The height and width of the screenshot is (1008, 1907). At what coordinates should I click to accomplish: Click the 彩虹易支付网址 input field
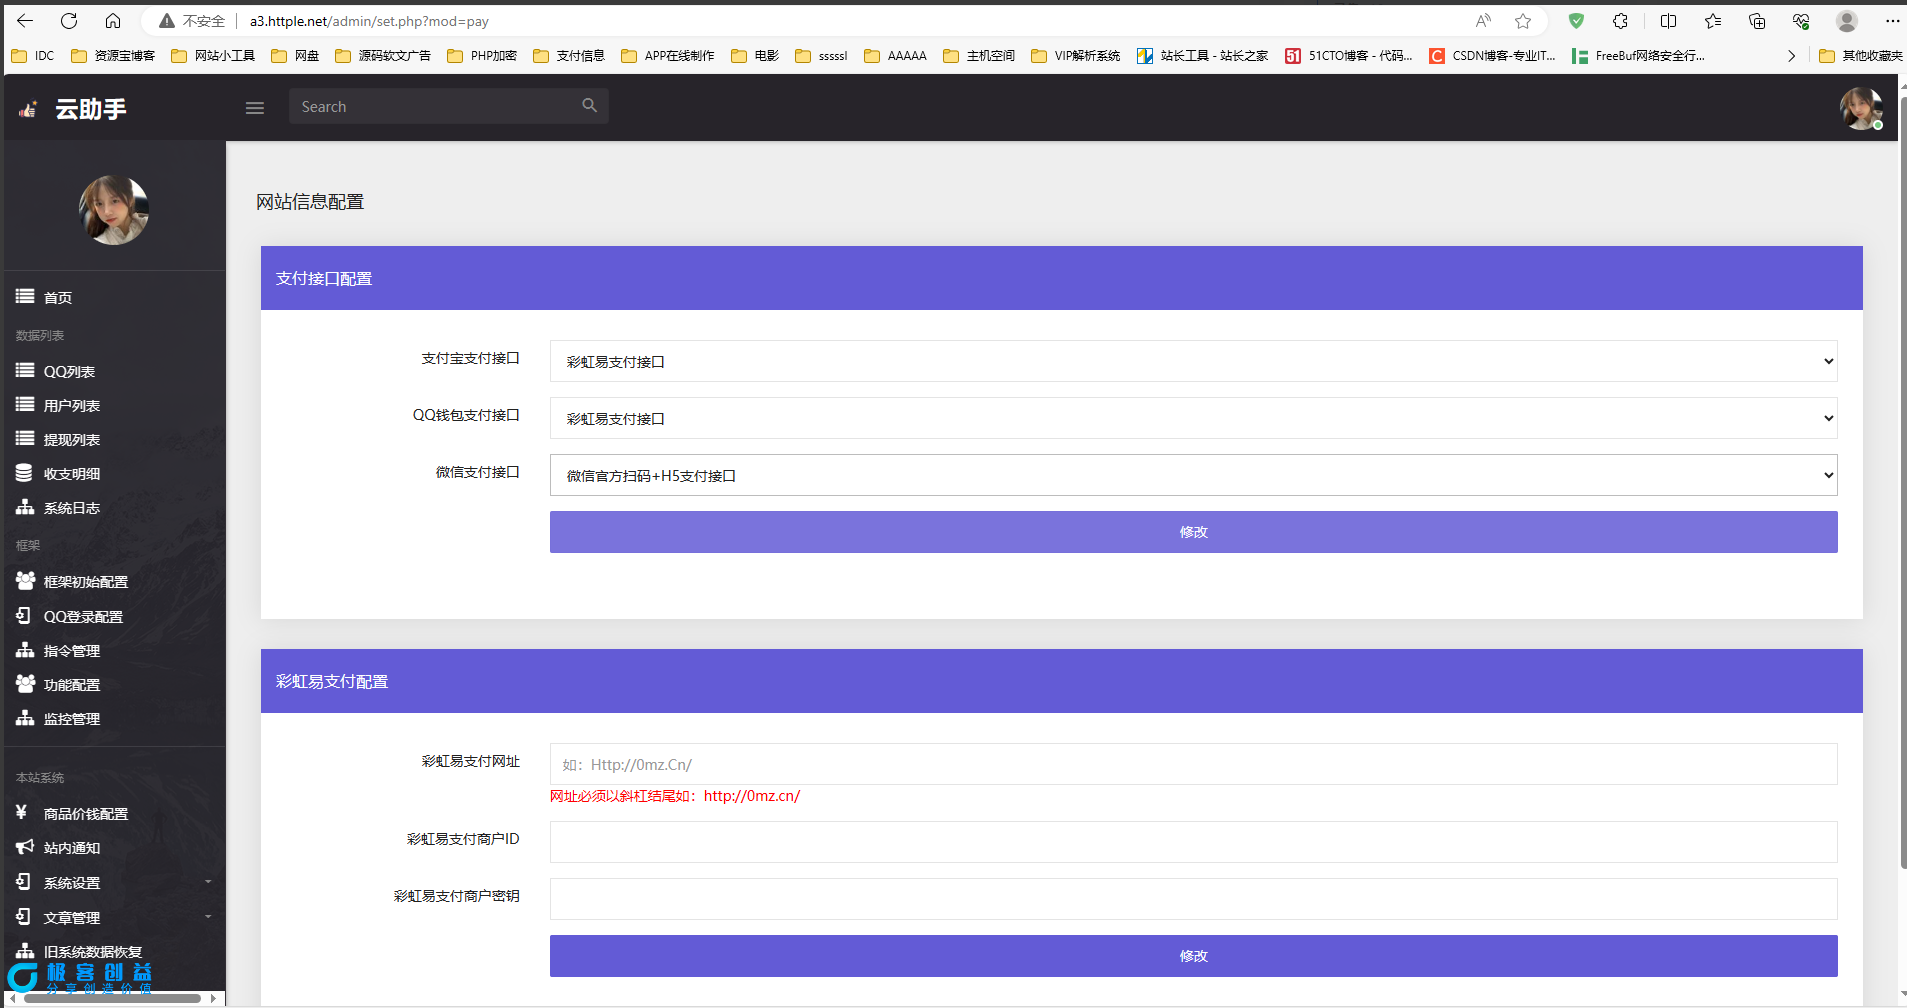(x=1192, y=764)
